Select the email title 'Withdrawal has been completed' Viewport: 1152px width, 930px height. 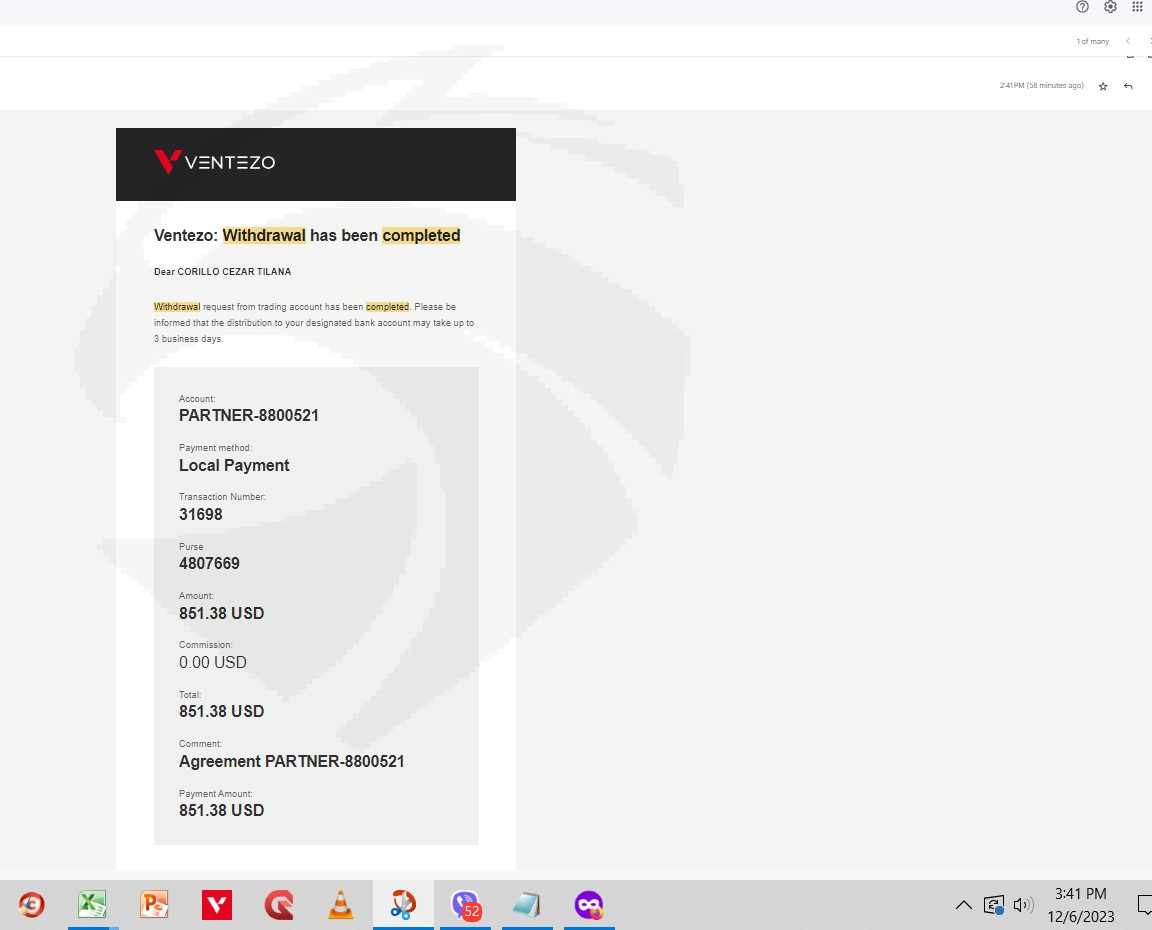pyautogui.click(x=341, y=235)
